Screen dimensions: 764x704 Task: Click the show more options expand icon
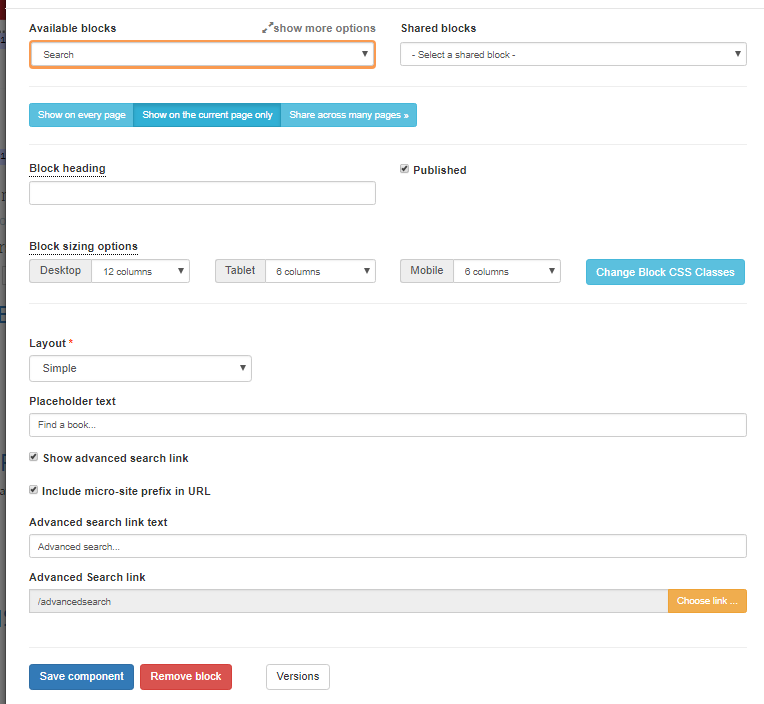(x=267, y=28)
